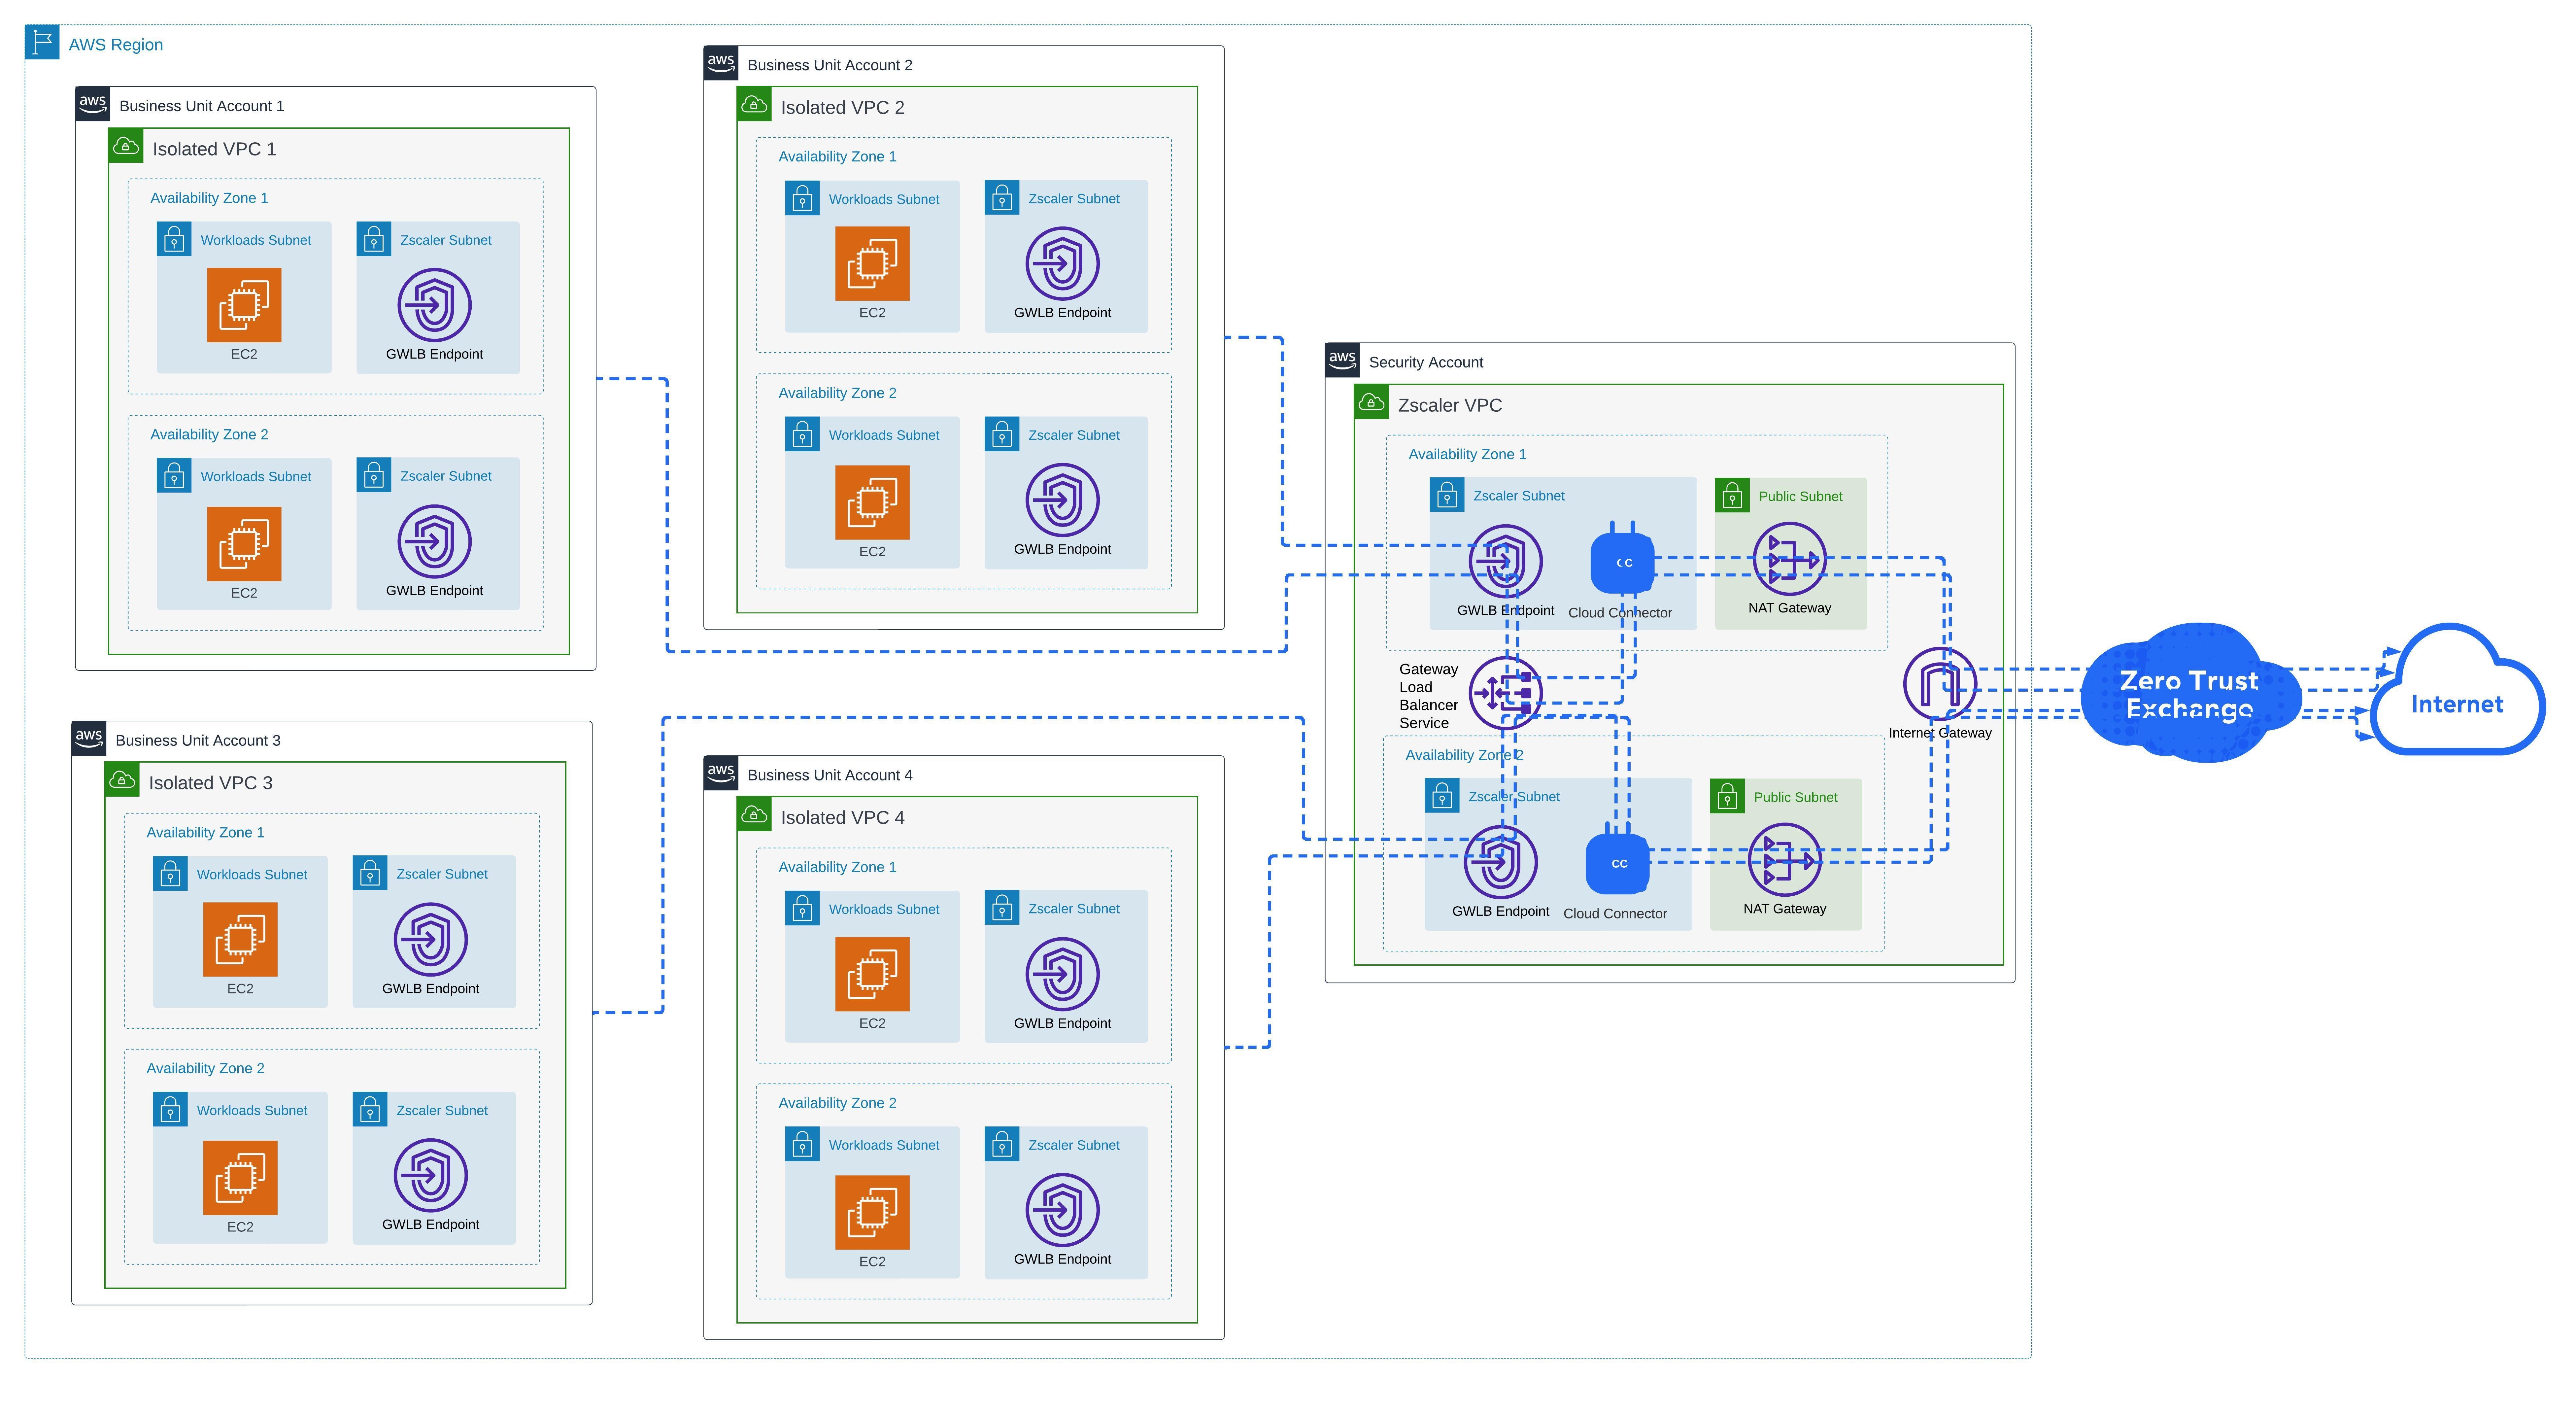Image resolution: width=2576 pixels, height=1414 pixels.
Task: Select EC2 icon in Isolated VPC 2 Availability Zone 2
Action: click(x=872, y=502)
